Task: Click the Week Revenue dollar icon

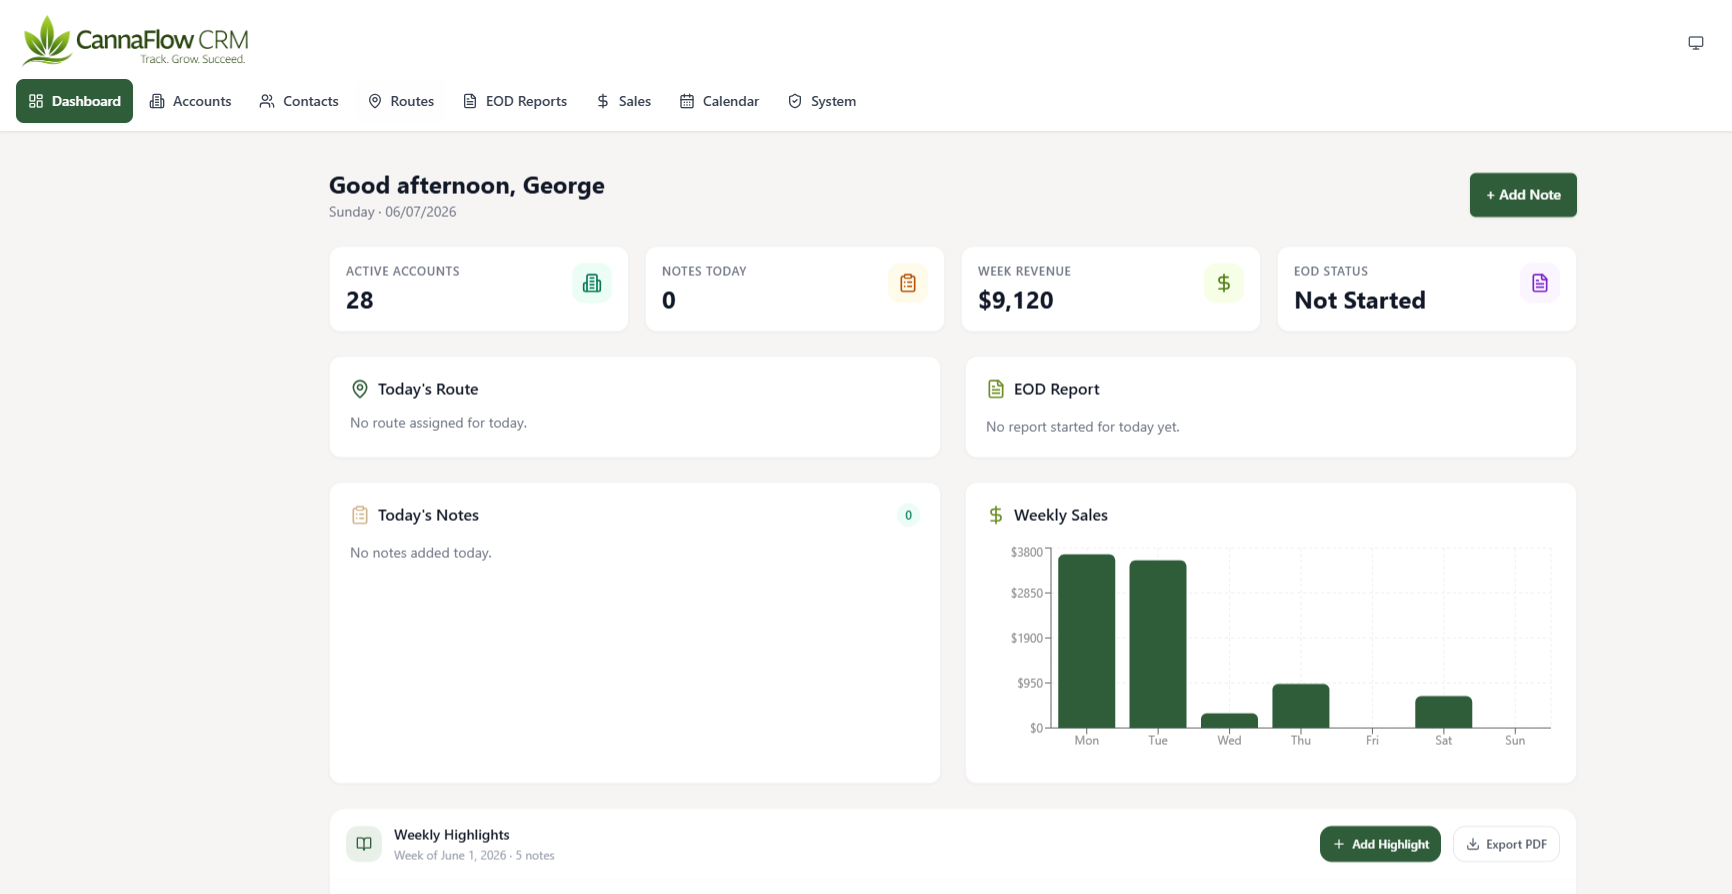Action: [1224, 283]
